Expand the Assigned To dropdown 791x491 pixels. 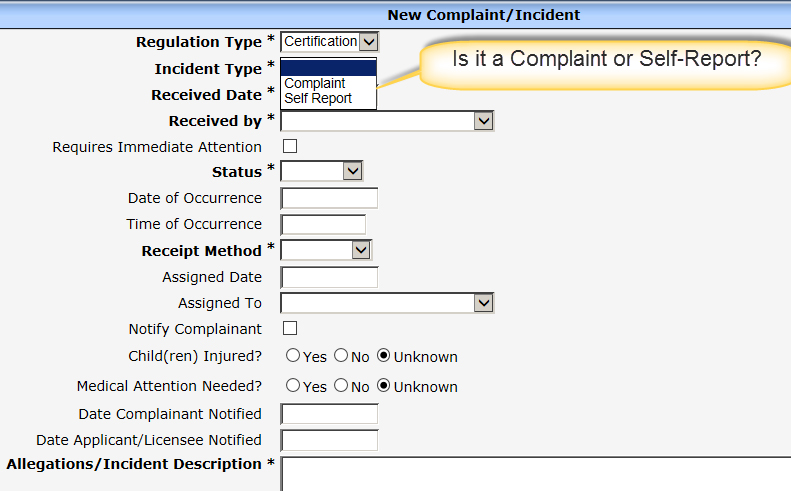tap(484, 303)
